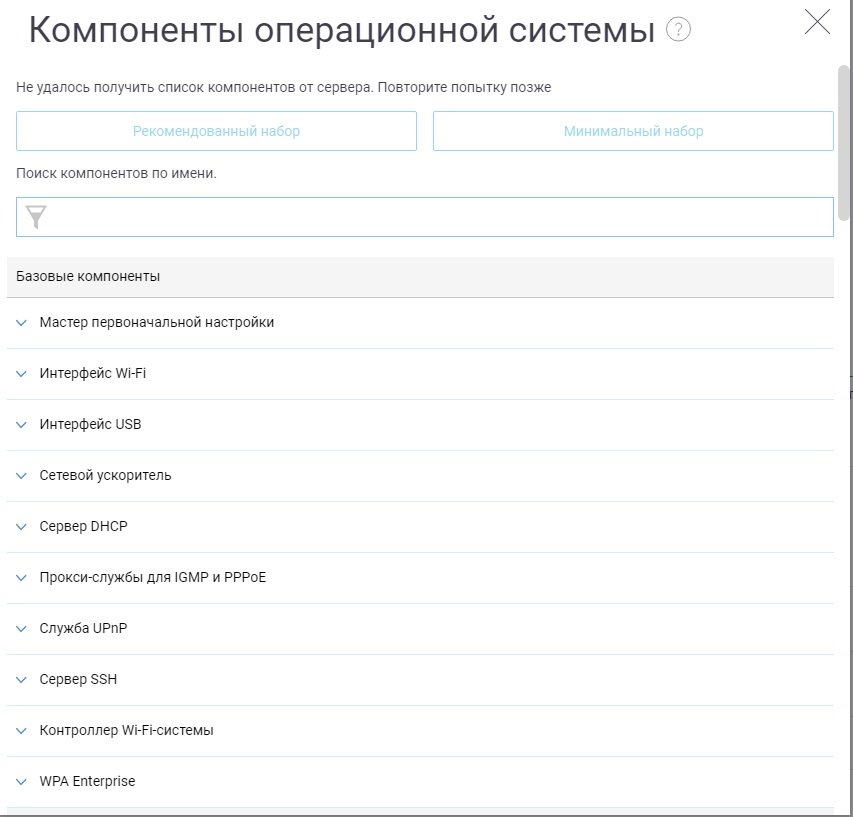The image size is (853, 817).
Task: Apply the Рекомендованный набор preset
Action: (217, 131)
